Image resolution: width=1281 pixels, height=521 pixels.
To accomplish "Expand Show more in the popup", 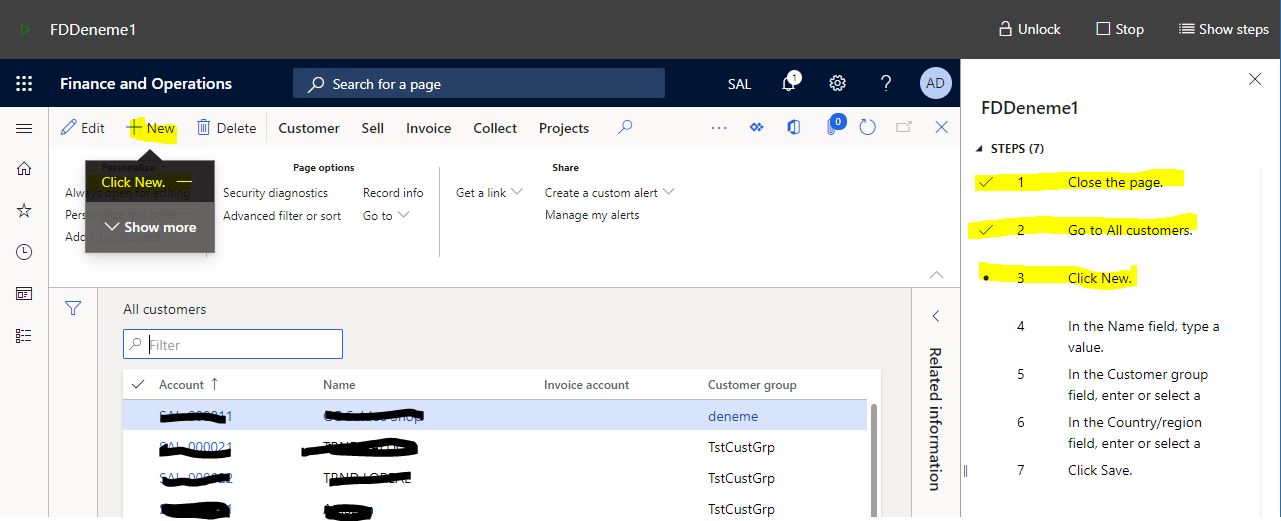I will 150,227.
